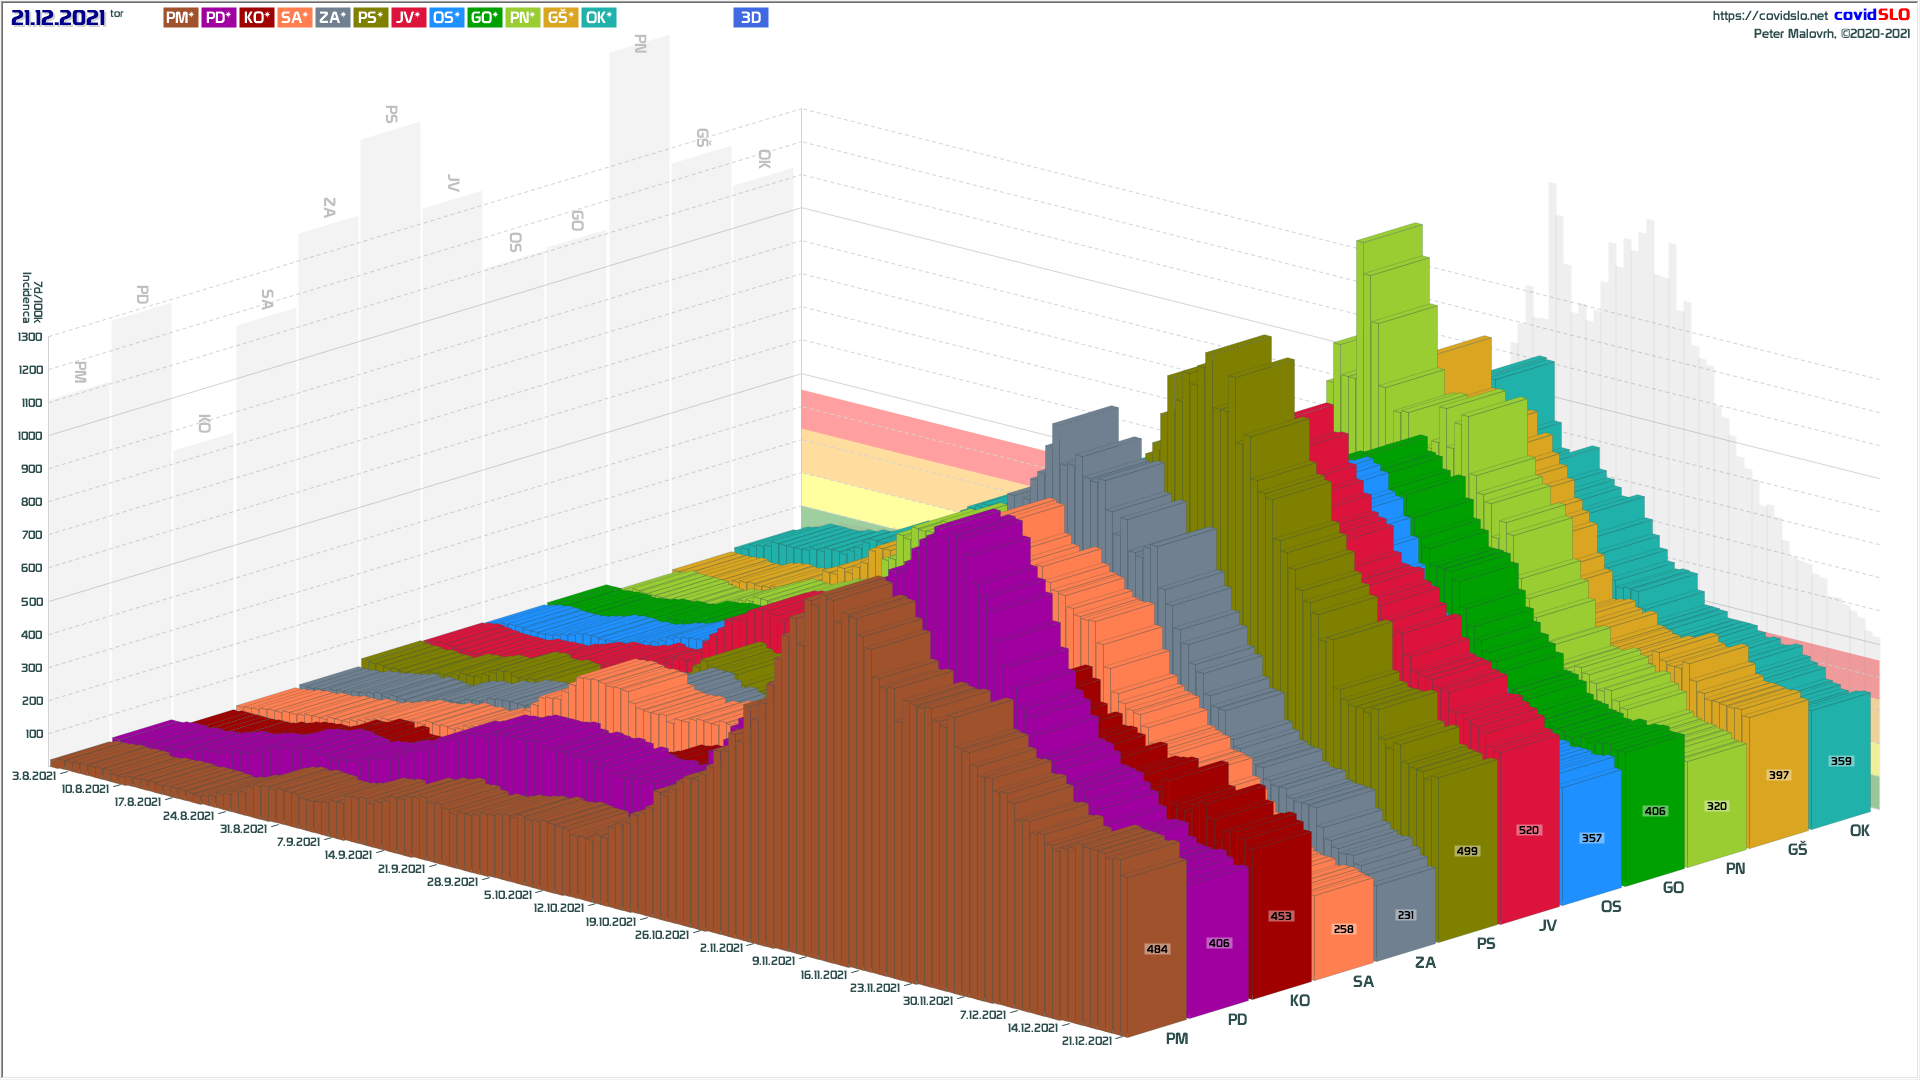Viewport: 1920px width, 1080px height.
Task: Click the SA* orange legend button
Action: tap(294, 17)
